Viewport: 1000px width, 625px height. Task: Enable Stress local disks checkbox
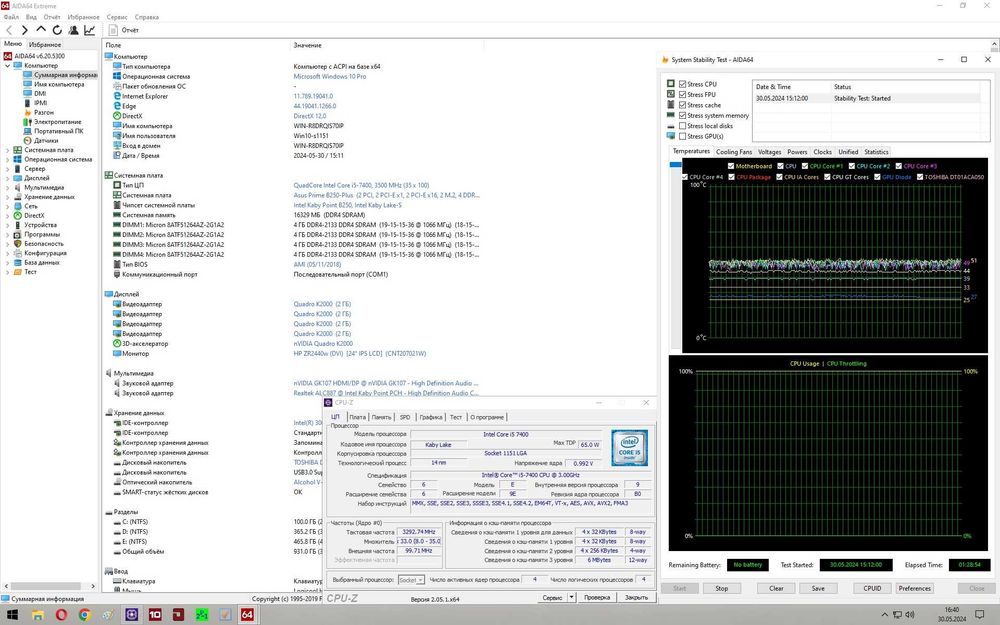(x=682, y=126)
